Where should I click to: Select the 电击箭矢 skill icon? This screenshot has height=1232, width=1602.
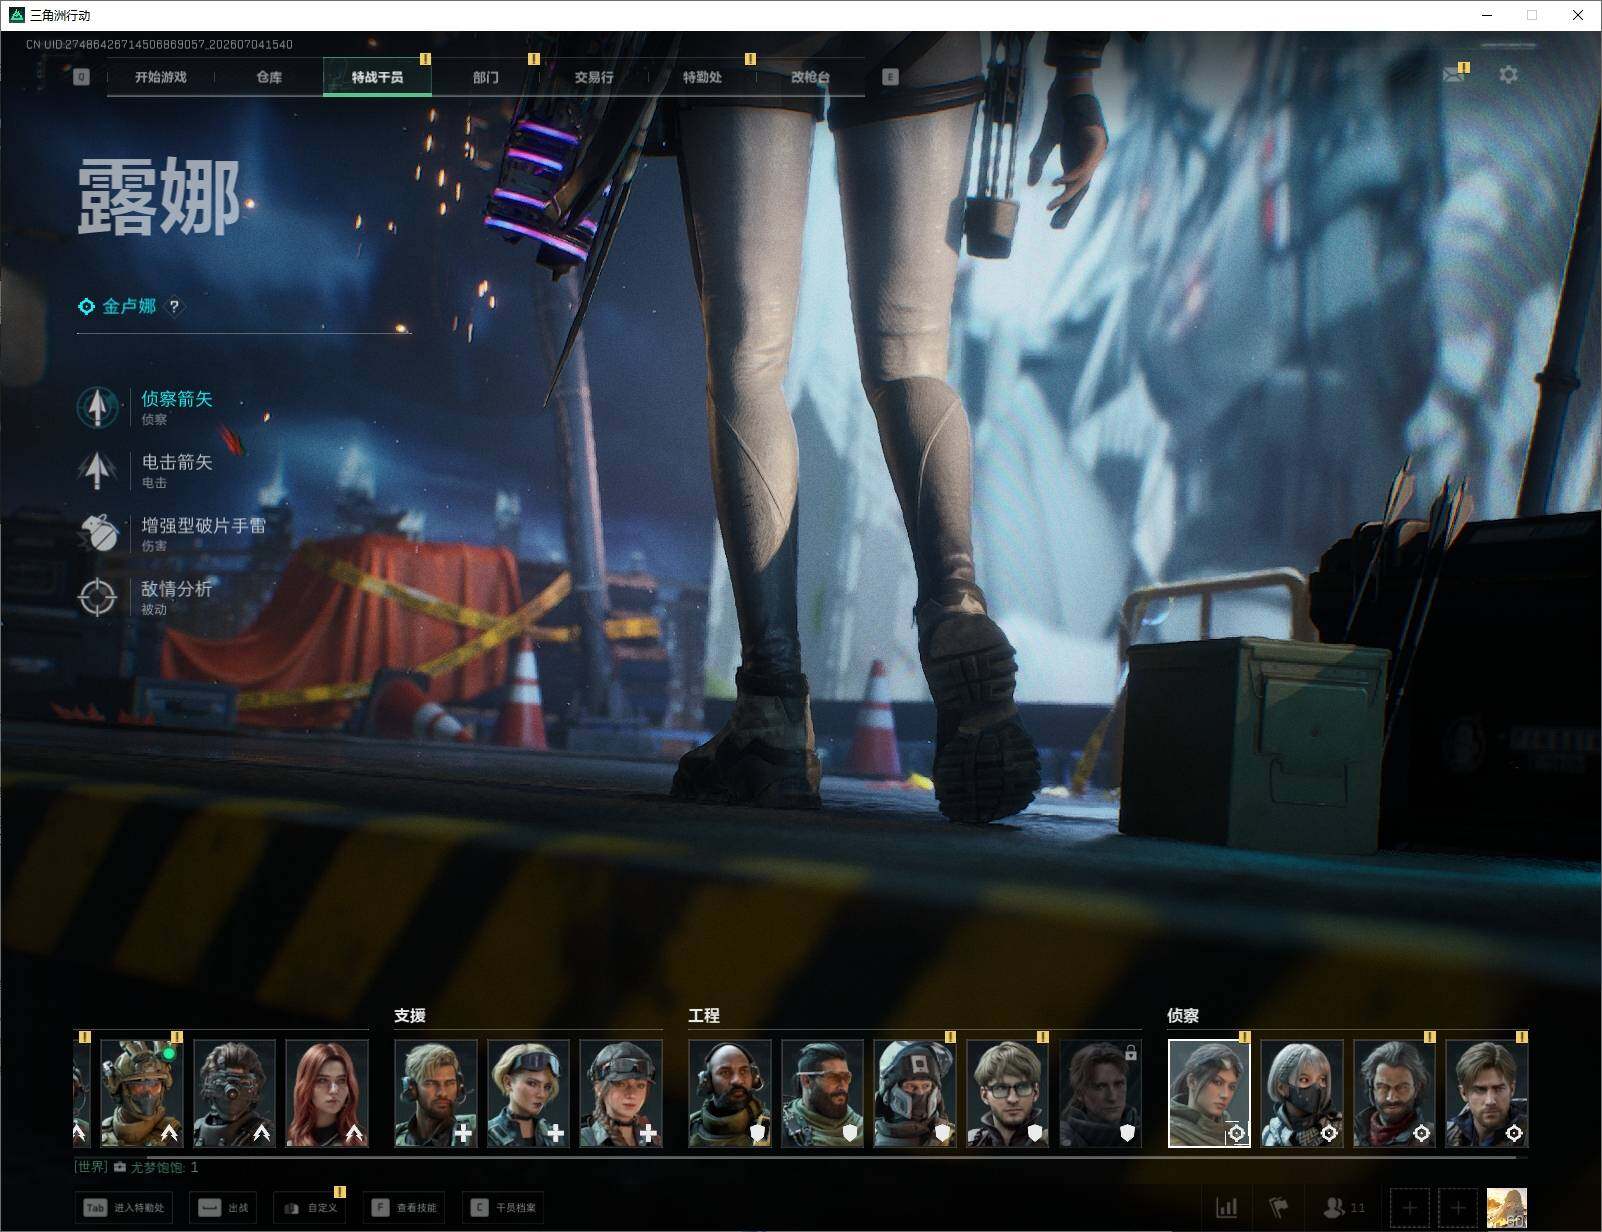pyautogui.click(x=97, y=470)
